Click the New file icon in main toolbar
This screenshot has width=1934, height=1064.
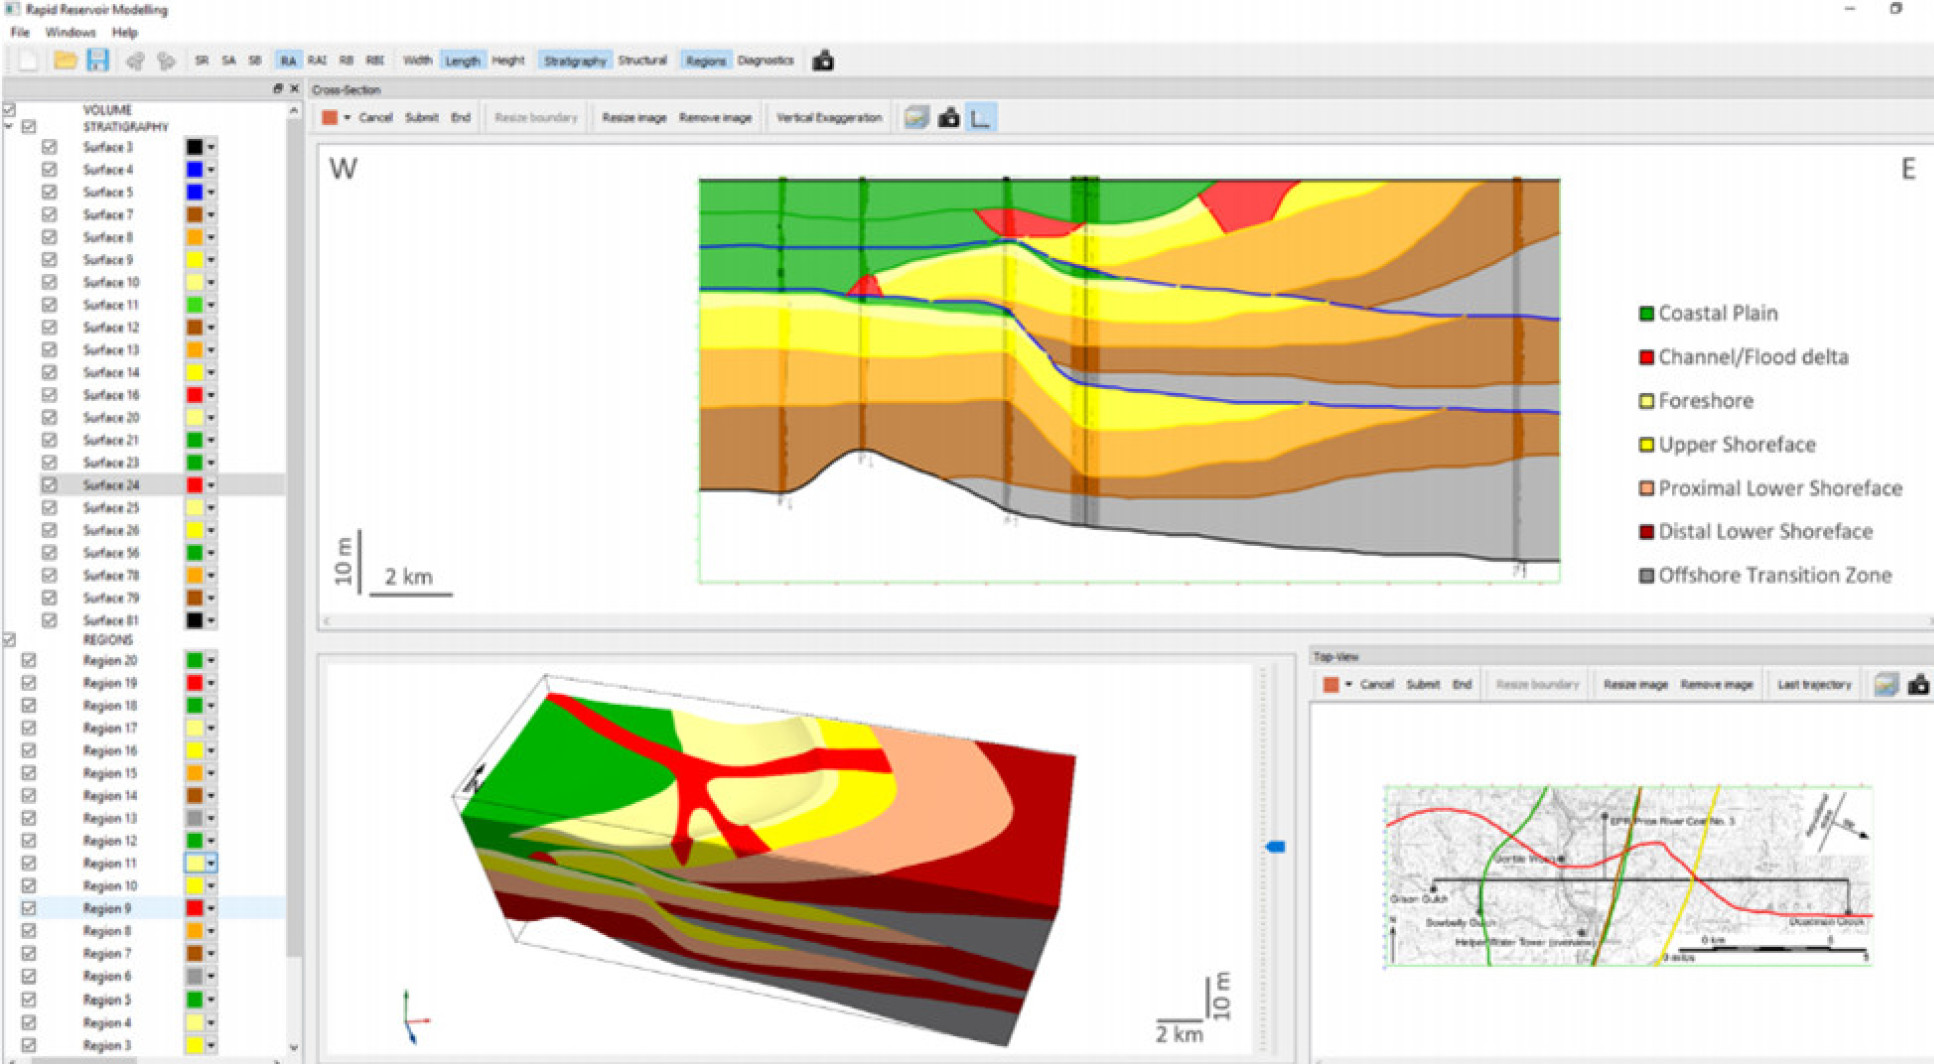point(29,61)
